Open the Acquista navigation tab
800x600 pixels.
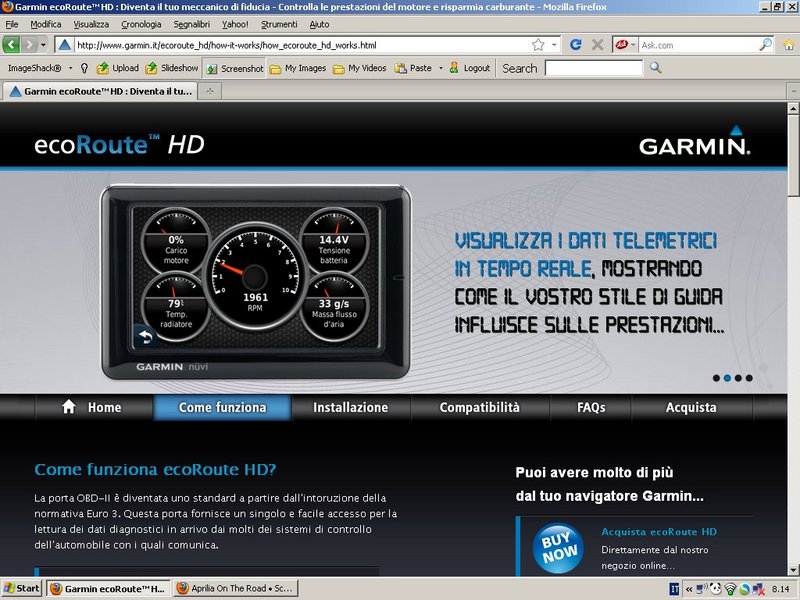pyautogui.click(x=691, y=407)
